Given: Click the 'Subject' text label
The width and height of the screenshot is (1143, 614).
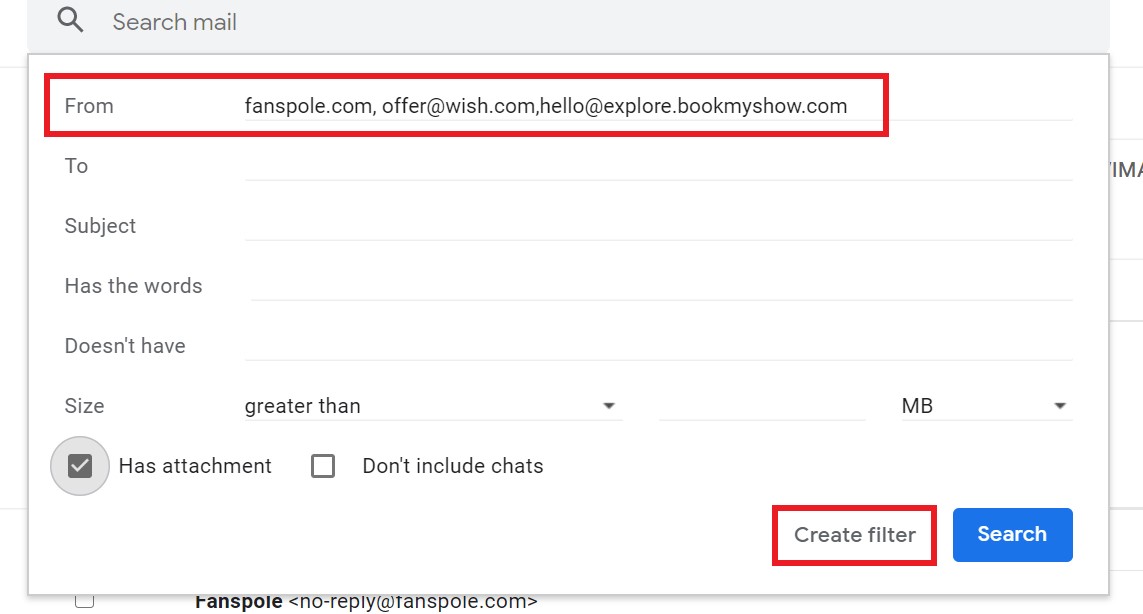Looking at the screenshot, I should tap(100, 226).
